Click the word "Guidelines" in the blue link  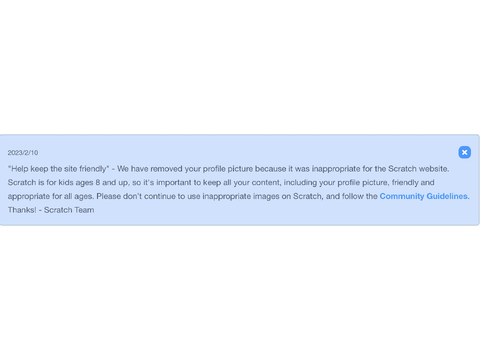tap(447, 196)
